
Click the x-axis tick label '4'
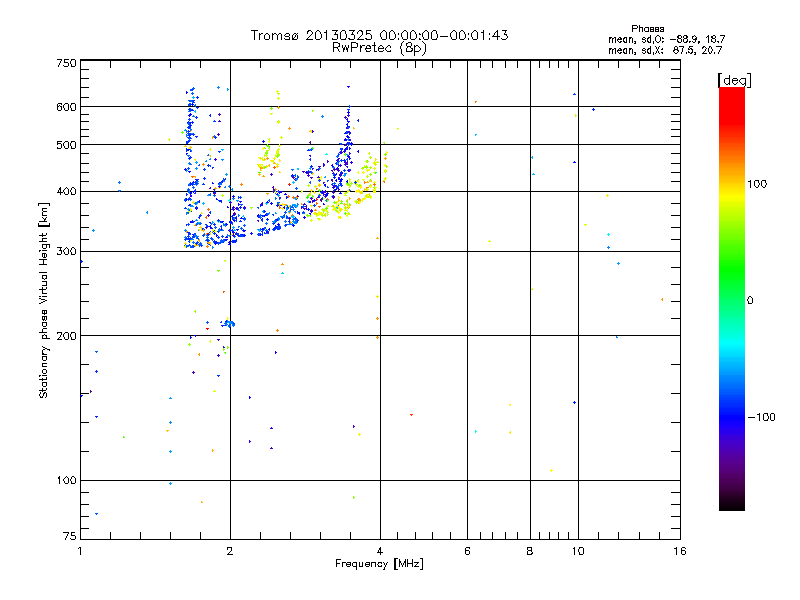(x=380, y=551)
